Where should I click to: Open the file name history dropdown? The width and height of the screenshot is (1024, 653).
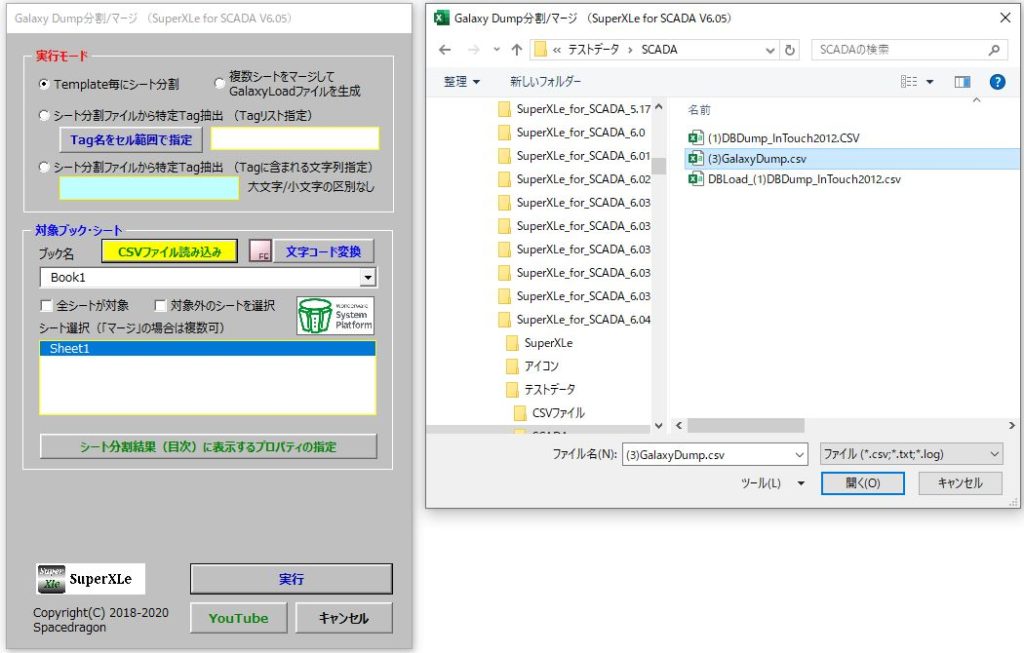coord(799,454)
